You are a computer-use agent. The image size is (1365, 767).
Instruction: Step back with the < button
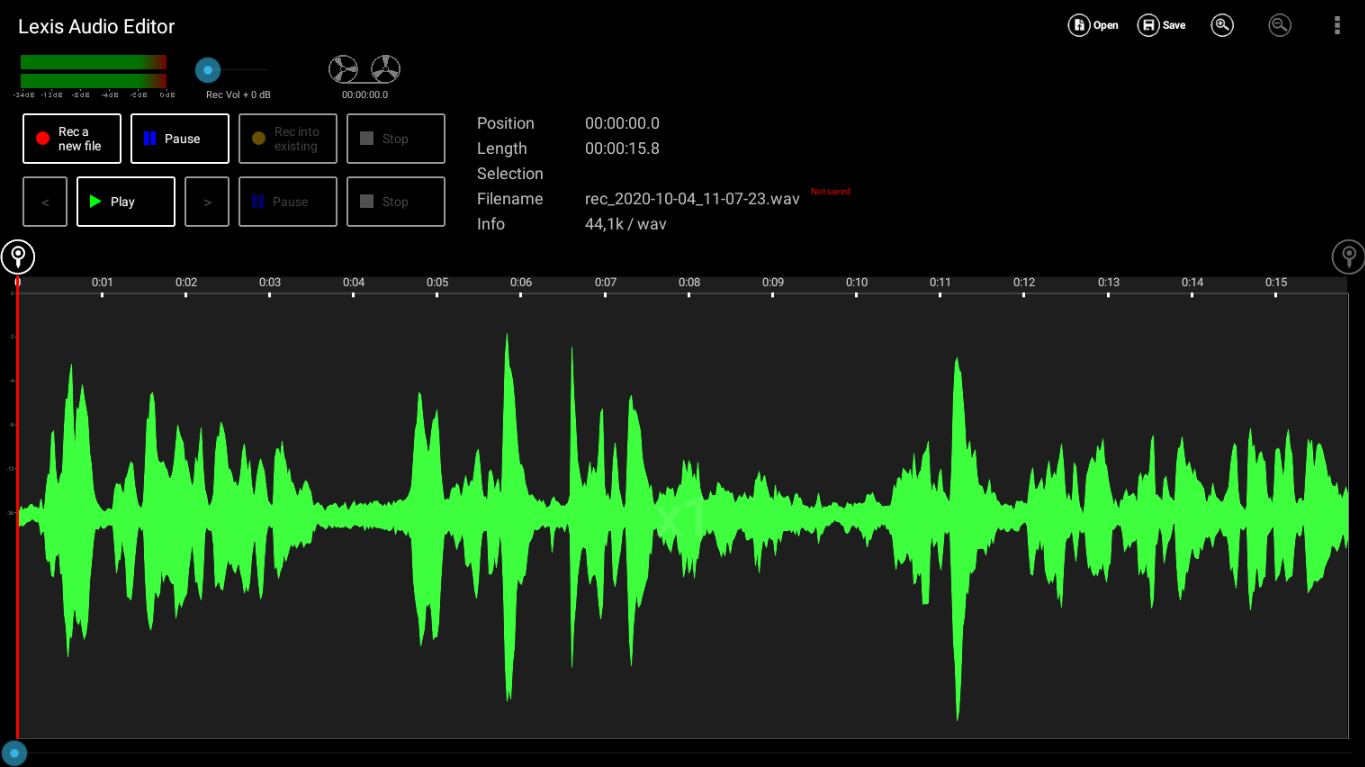coord(45,202)
